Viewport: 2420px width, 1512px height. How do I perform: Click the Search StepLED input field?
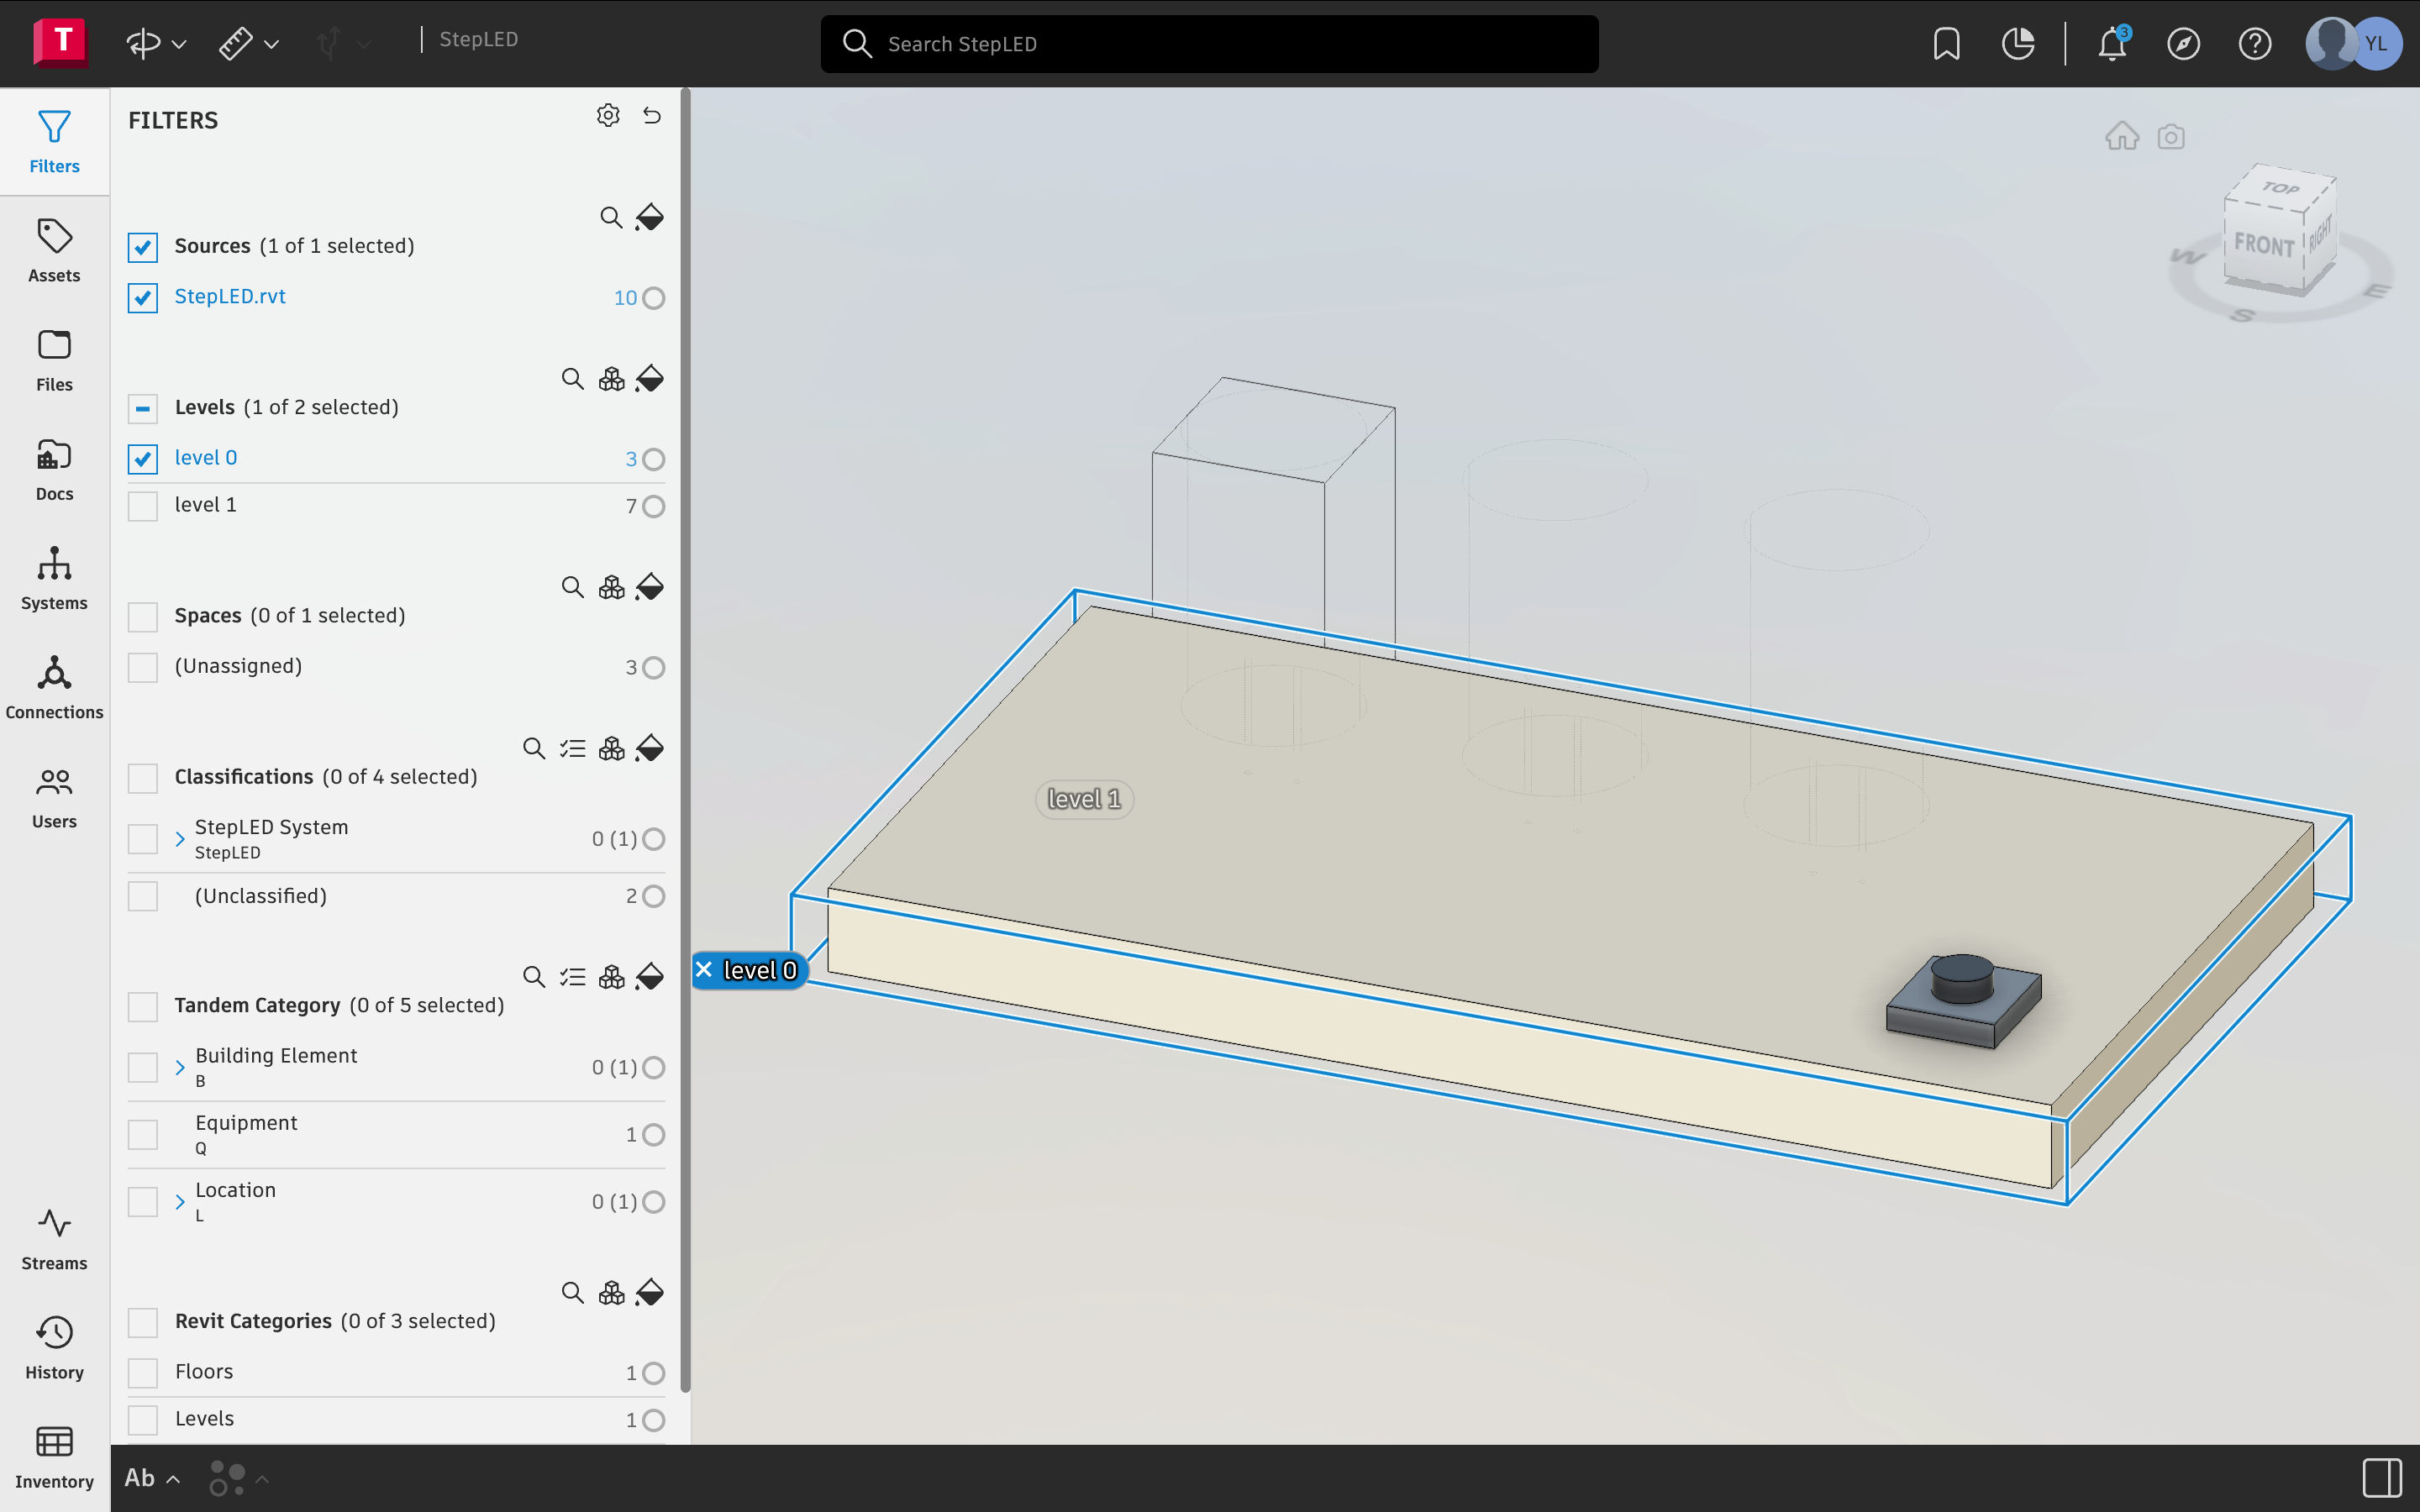(x=1209, y=44)
